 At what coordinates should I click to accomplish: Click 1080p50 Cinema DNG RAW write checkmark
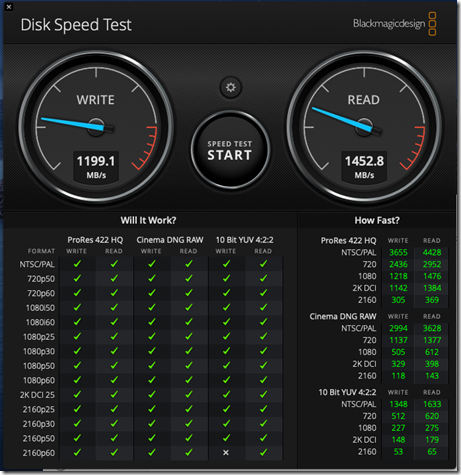pyautogui.click(x=152, y=365)
